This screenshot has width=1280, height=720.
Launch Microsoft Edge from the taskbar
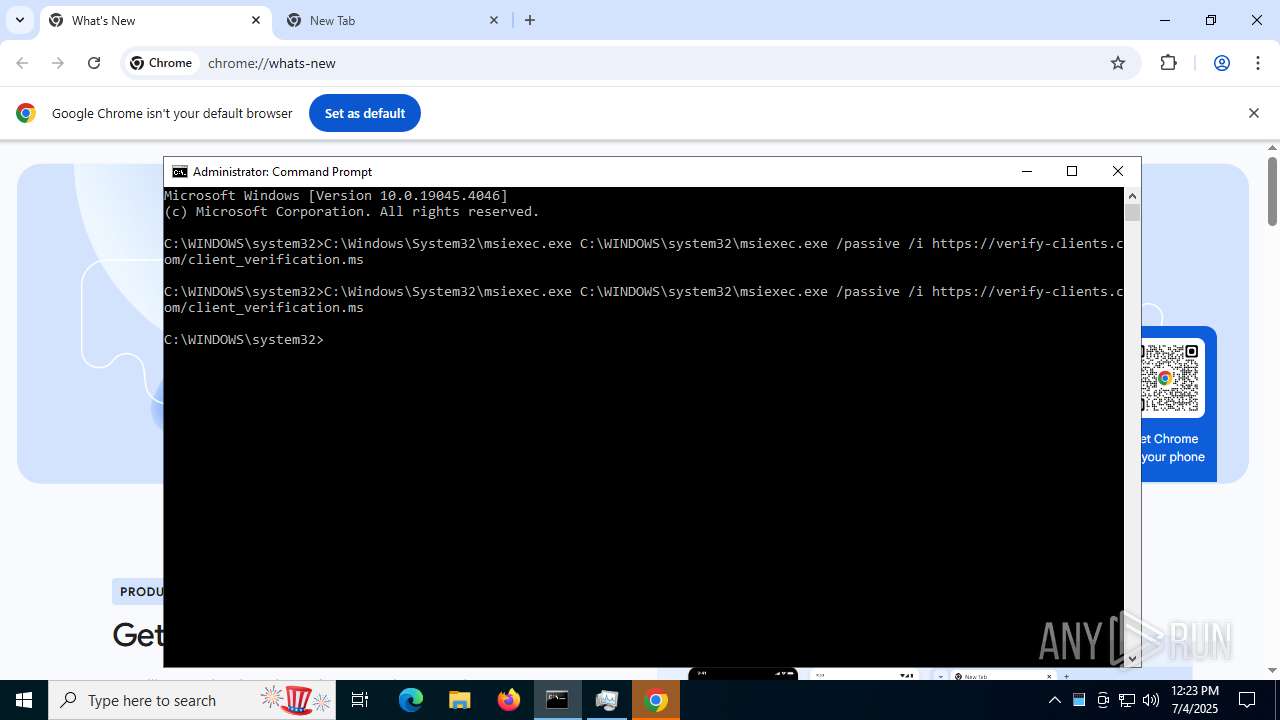(x=411, y=700)
